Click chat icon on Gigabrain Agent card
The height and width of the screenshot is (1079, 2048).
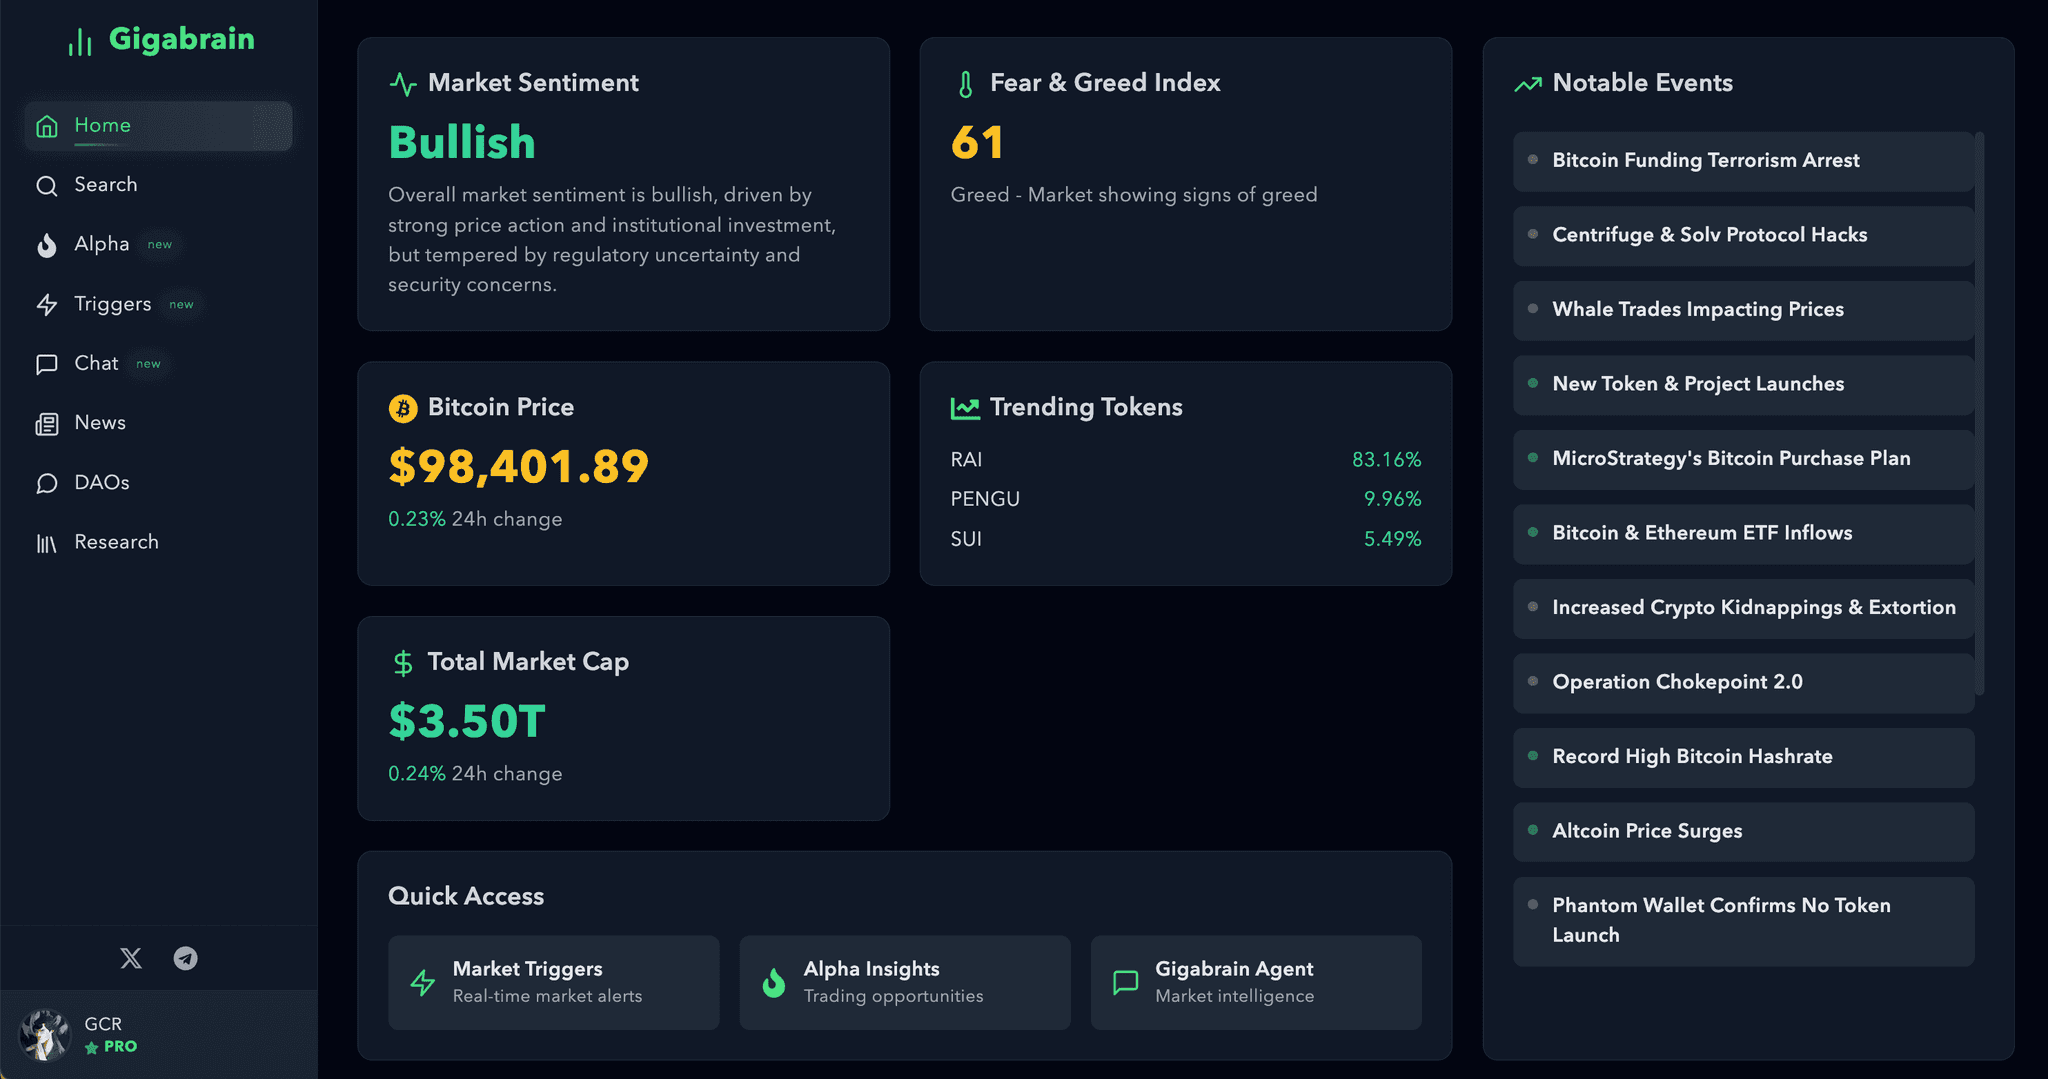click(1126, 983)
